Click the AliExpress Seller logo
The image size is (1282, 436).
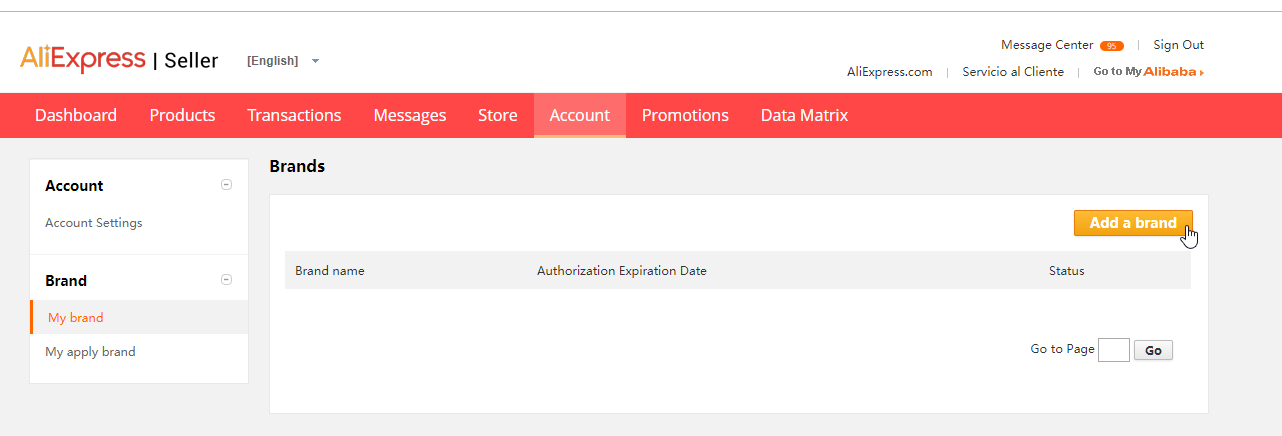(x=118, y=60)
